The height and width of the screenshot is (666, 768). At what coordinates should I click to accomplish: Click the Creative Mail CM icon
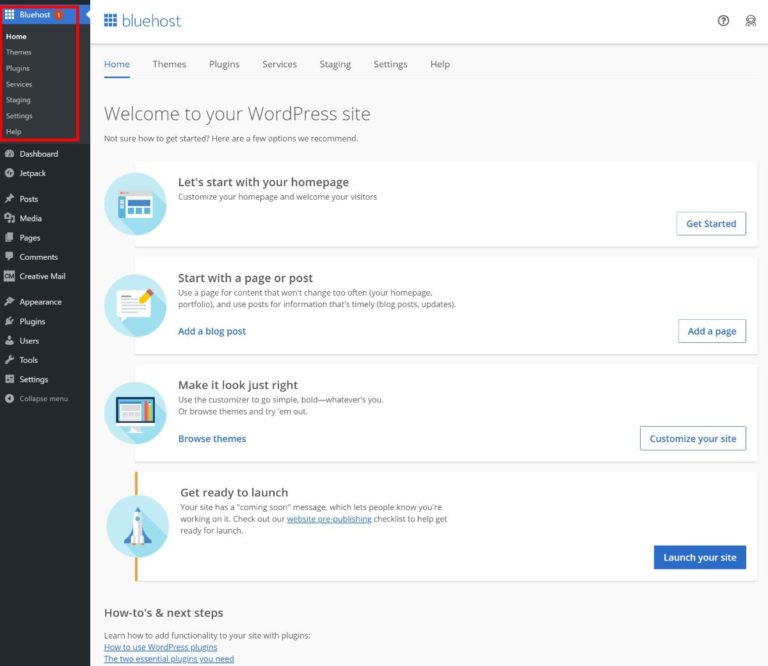tap(9, 276)
